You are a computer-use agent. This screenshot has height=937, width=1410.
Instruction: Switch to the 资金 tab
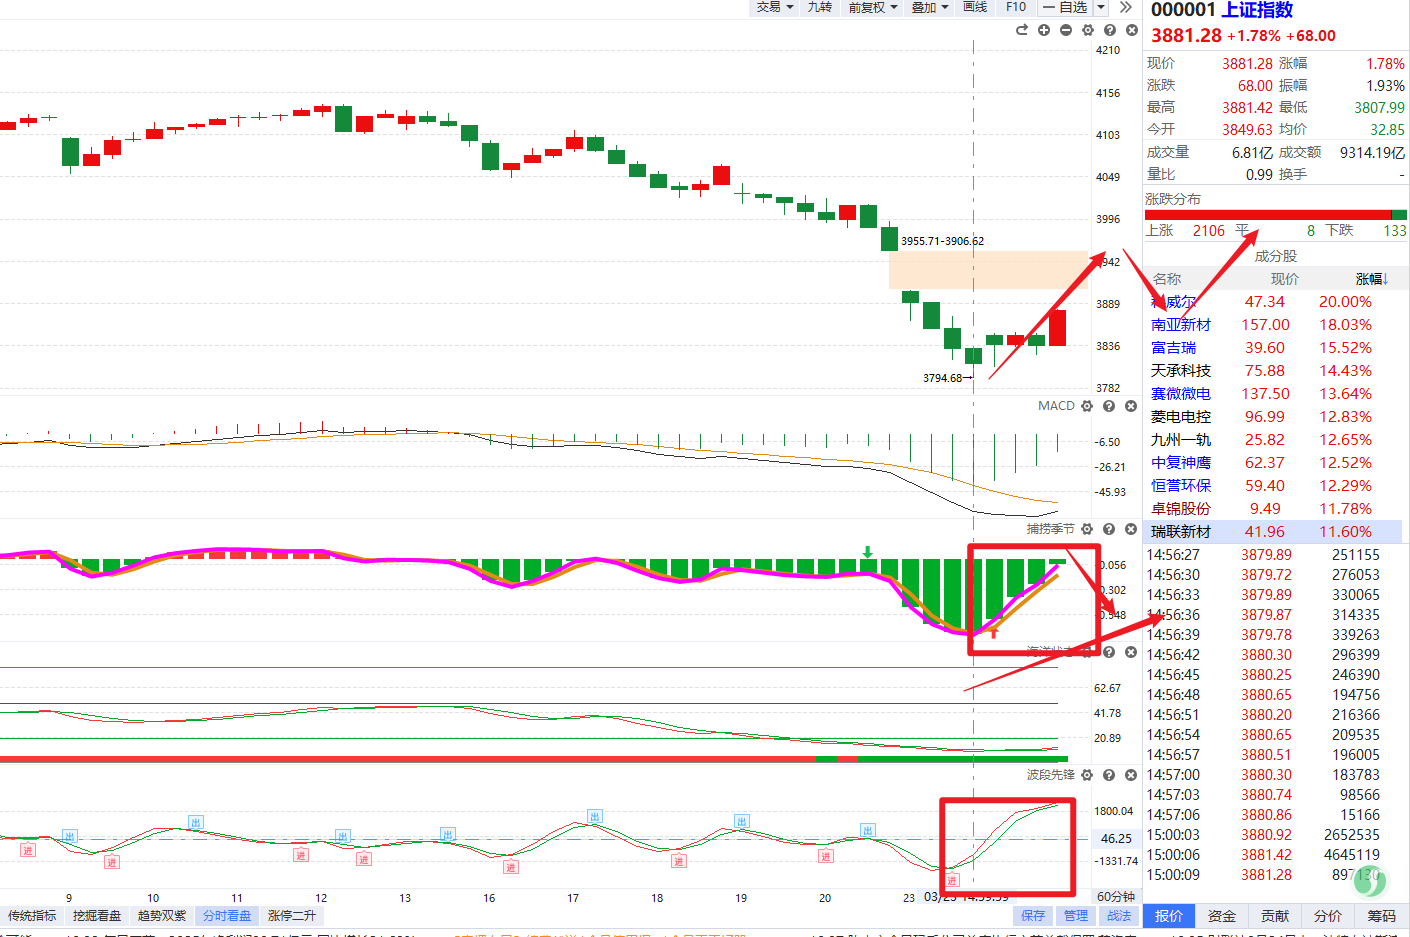pos(1221,915)
